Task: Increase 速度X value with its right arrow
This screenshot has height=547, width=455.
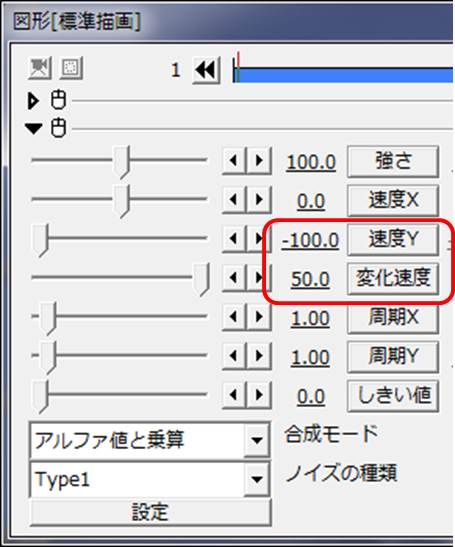Action: coord(259,200)
